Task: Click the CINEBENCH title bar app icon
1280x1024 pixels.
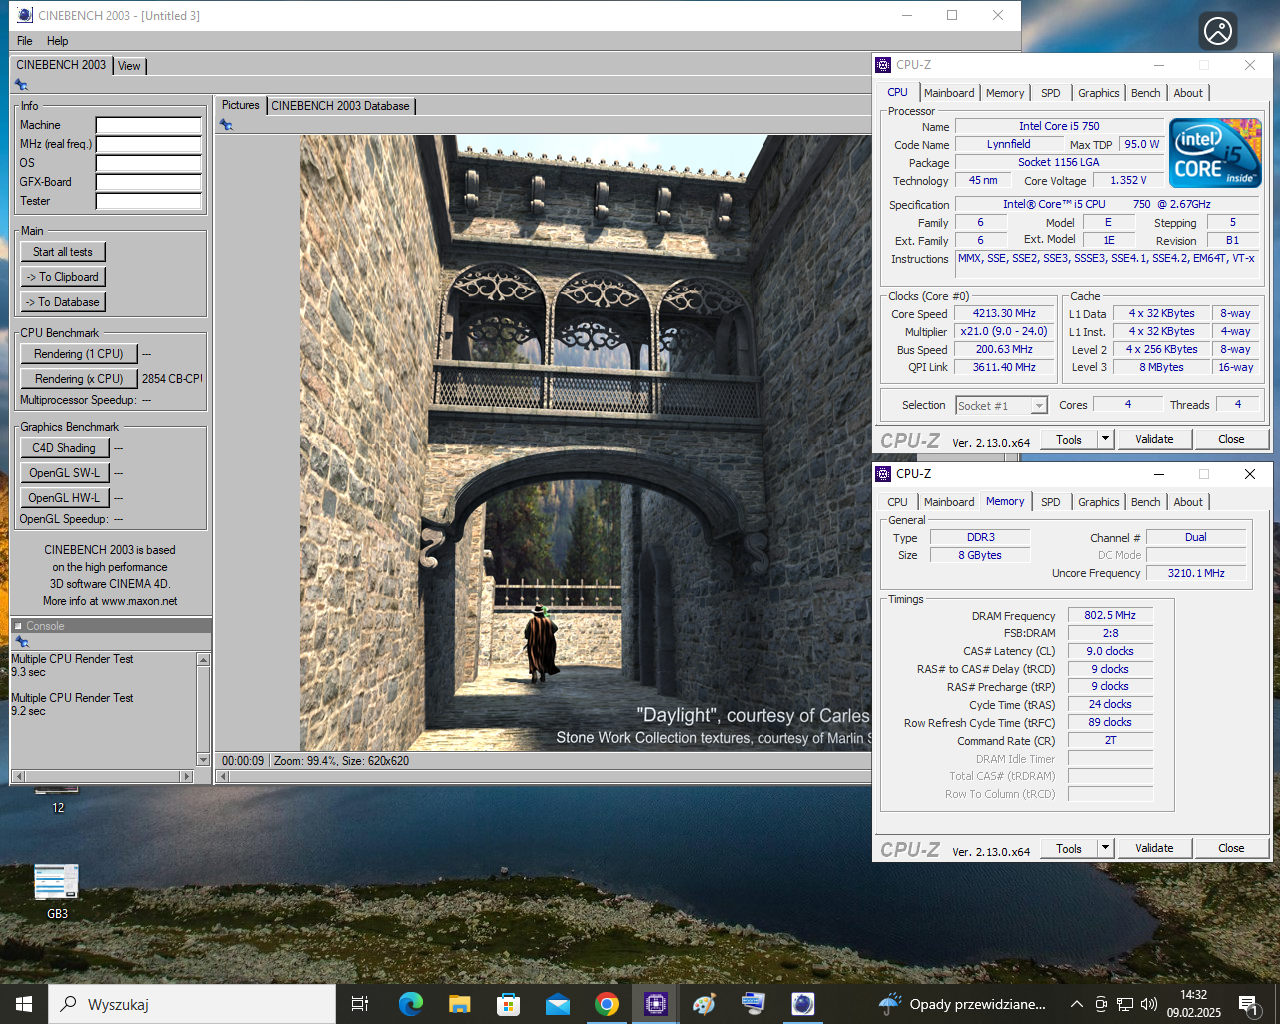Action: click(x=25, y=15)
